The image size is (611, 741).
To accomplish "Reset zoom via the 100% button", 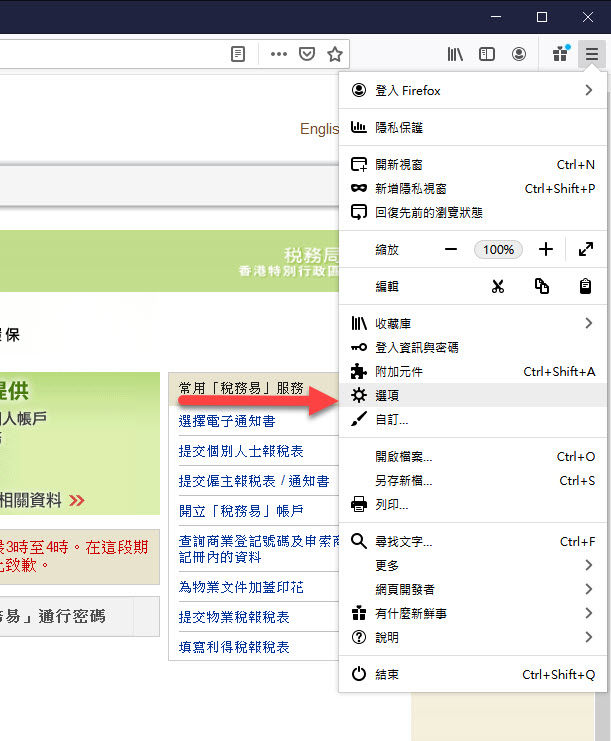I will pos(499,250).
